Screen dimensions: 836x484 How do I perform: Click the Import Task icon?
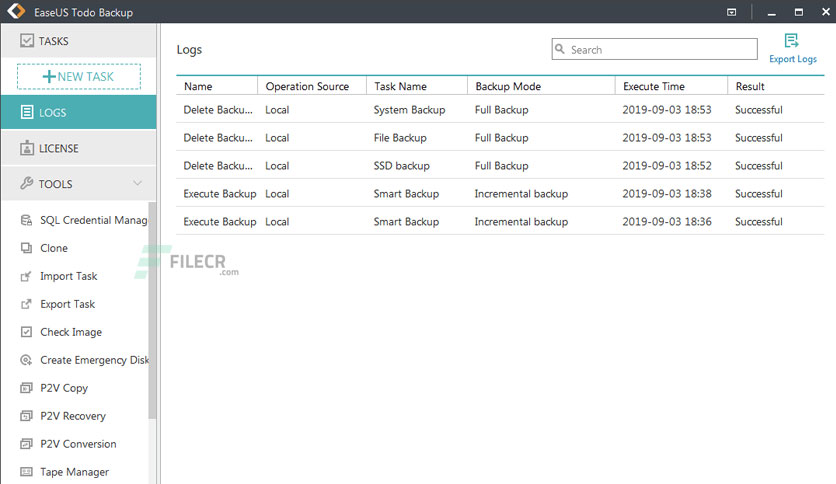coord(26,276)
